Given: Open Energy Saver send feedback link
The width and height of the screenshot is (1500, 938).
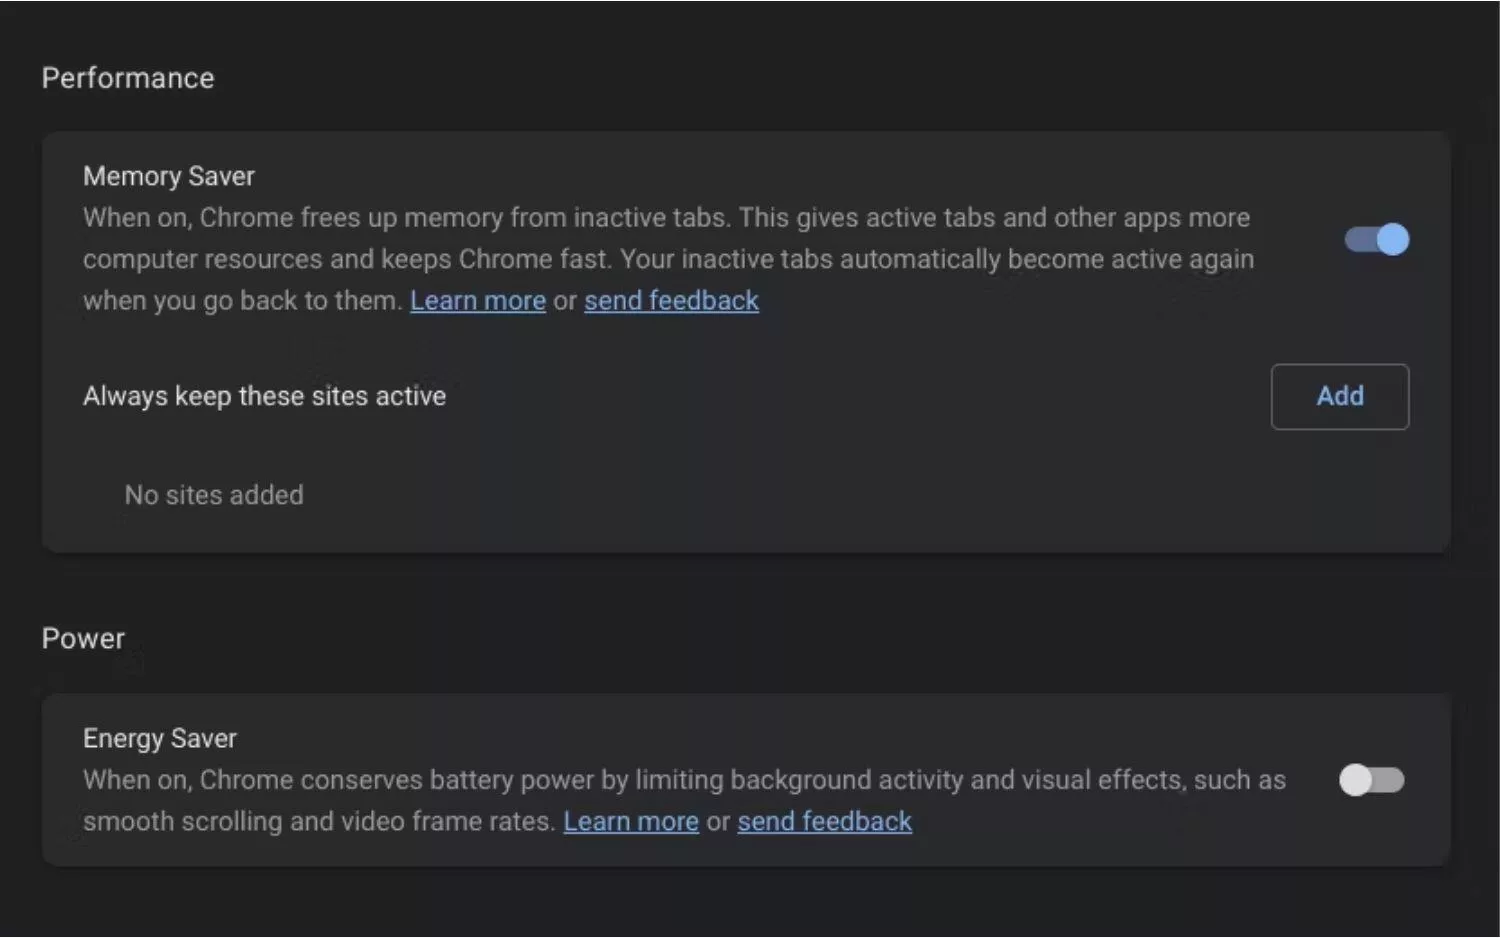Looking at the screenshot, I should click(825, 822).
